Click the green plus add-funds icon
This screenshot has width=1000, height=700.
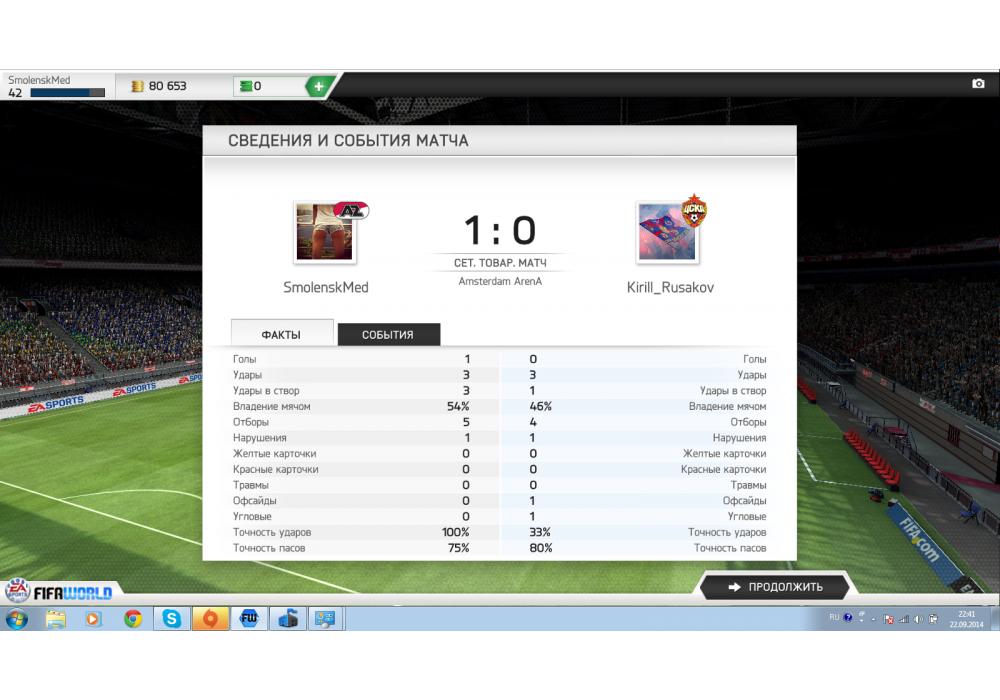[319, 86]
